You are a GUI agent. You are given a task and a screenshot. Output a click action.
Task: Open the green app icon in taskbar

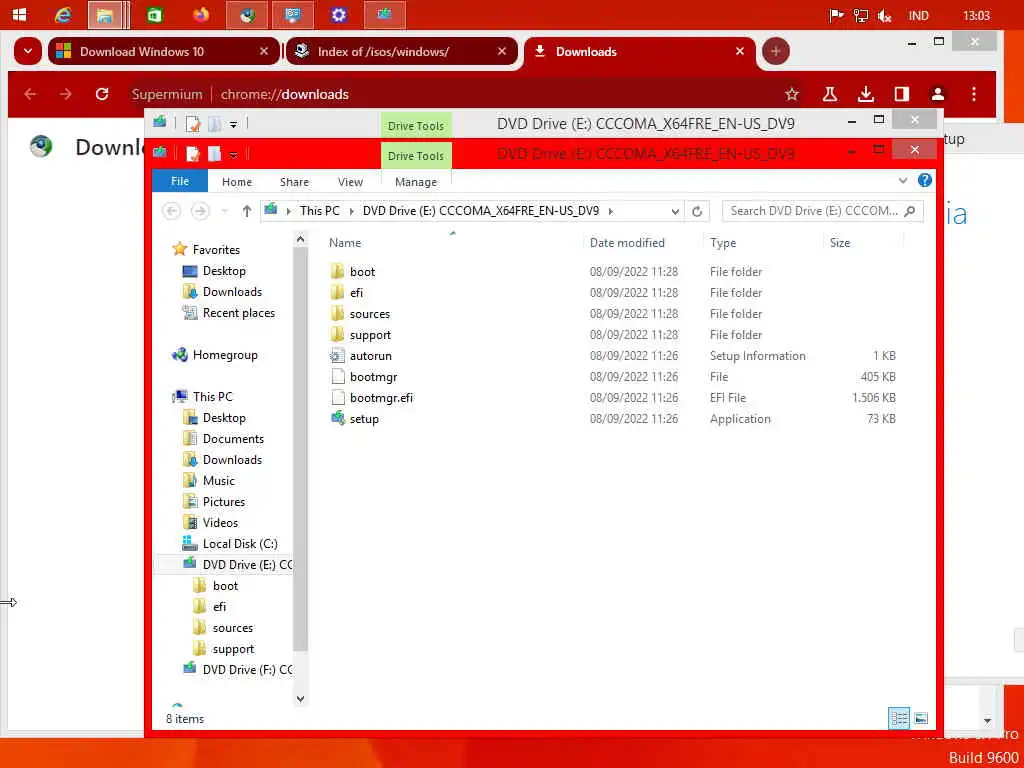154,15
